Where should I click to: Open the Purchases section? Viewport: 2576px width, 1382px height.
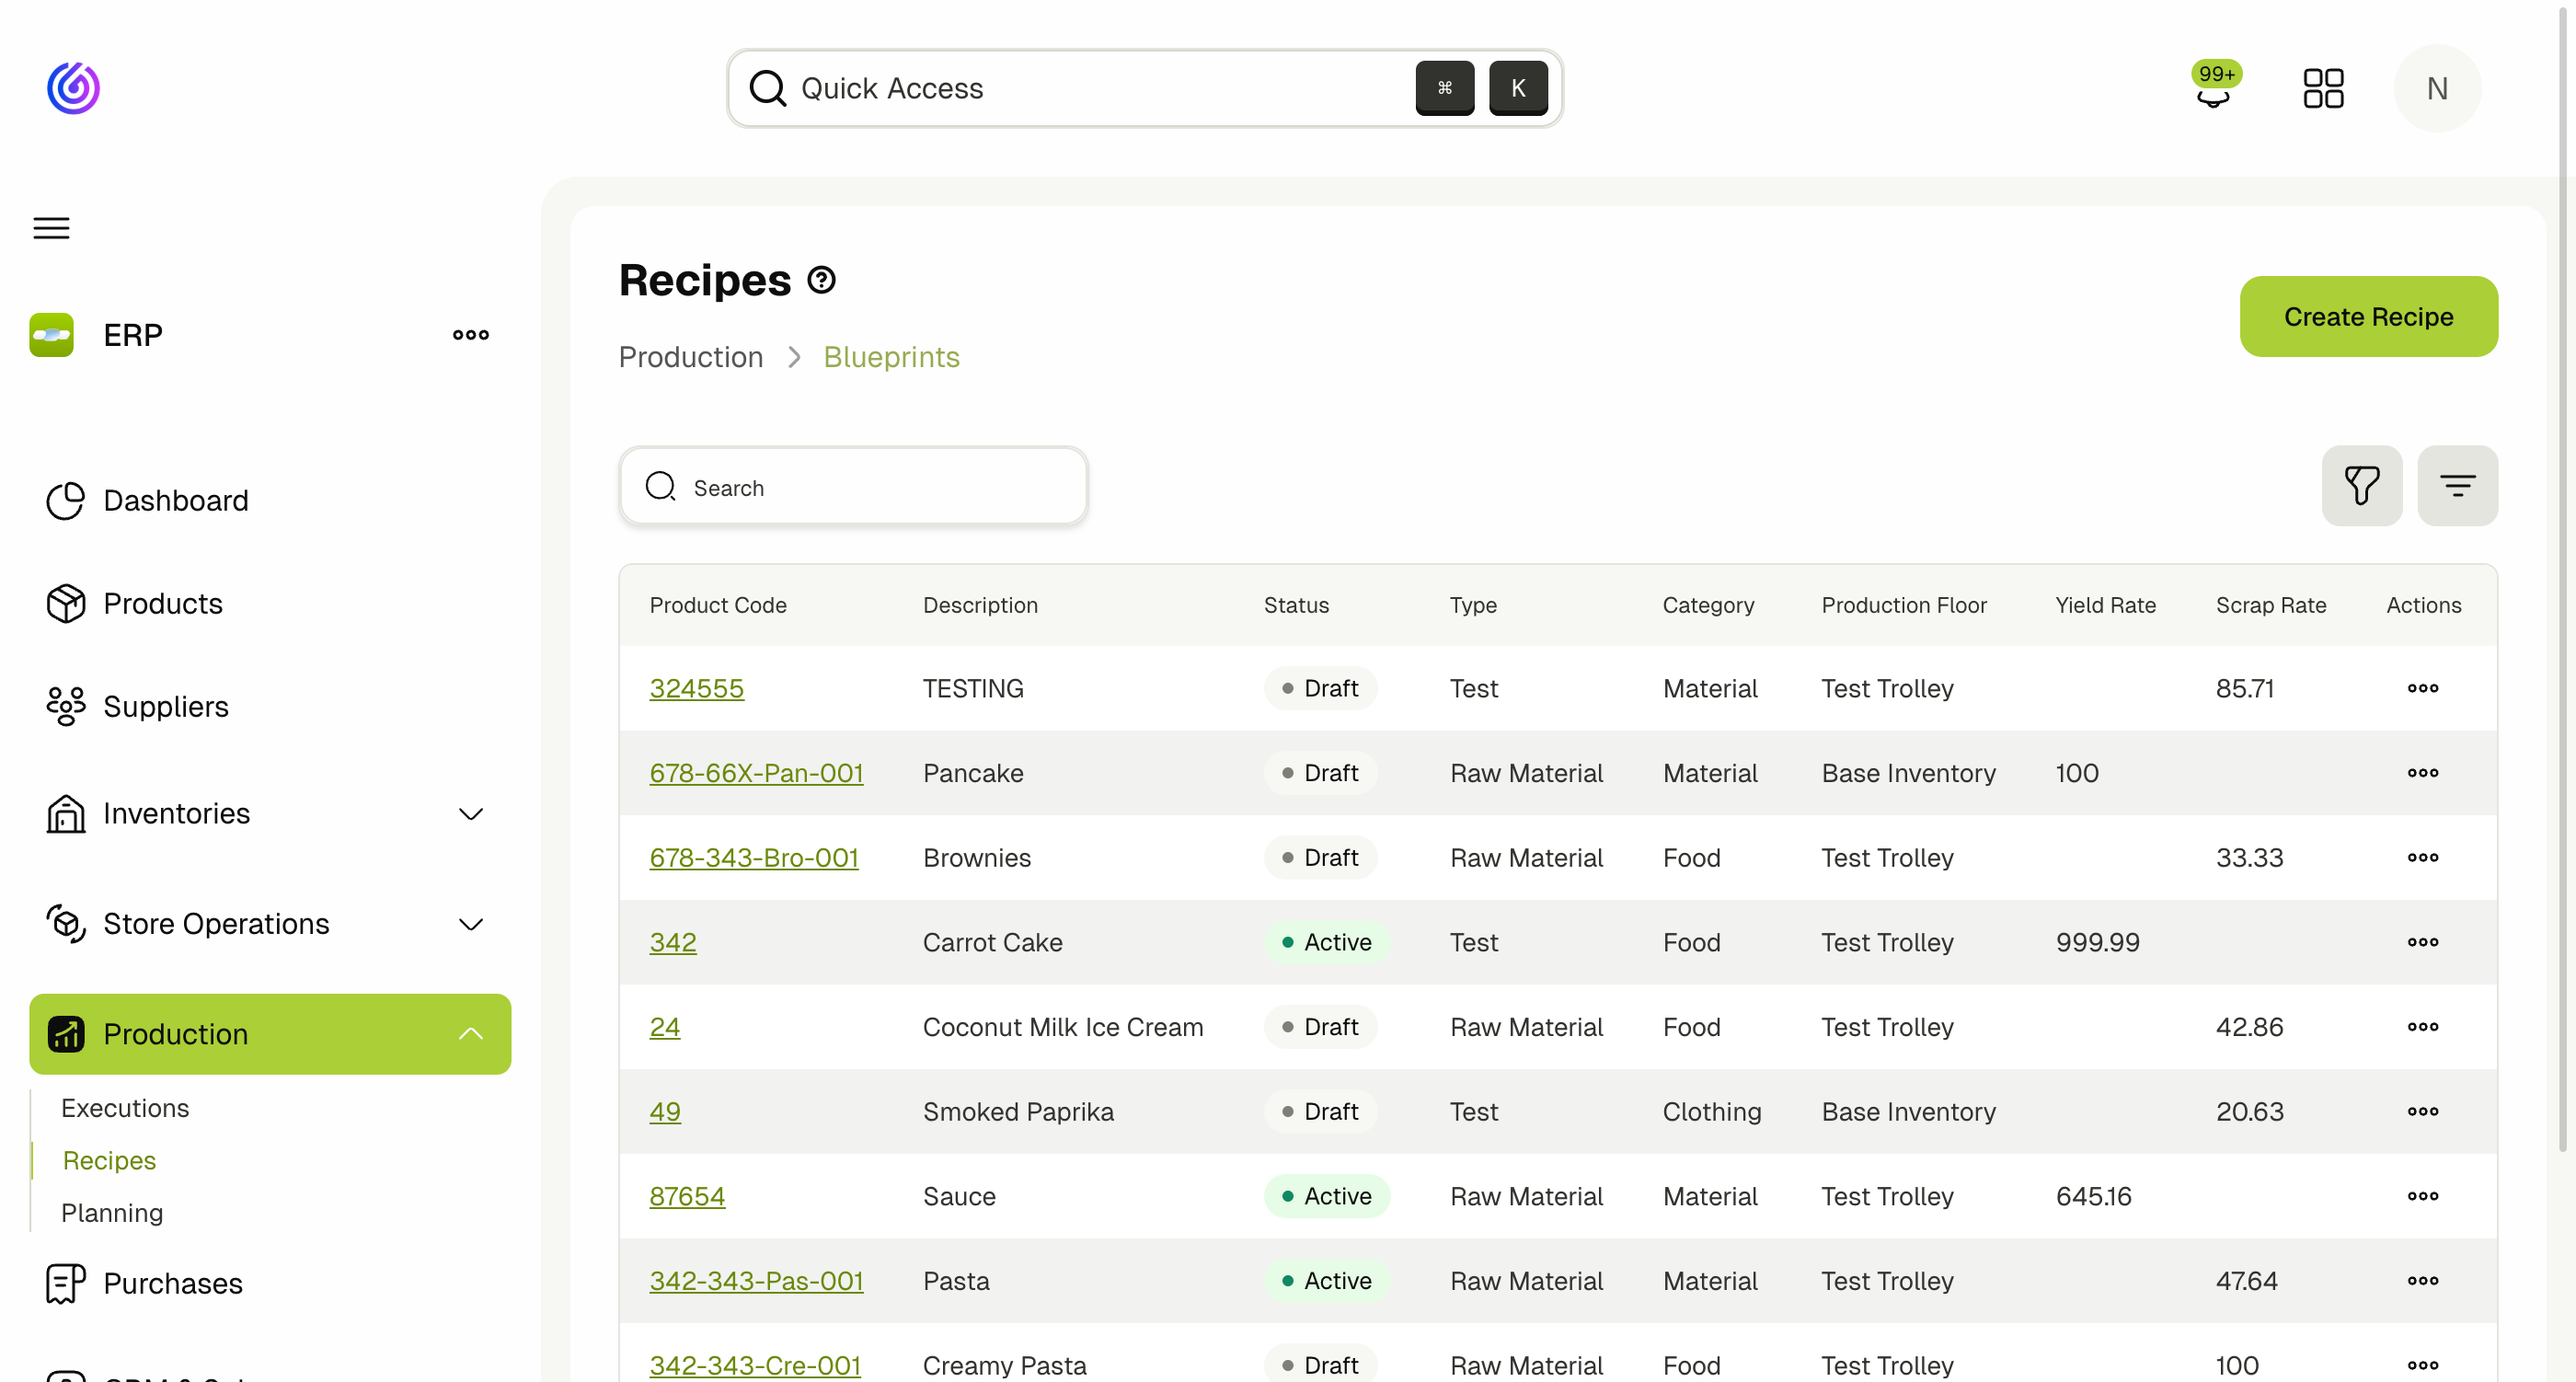tap(173, 1283)
